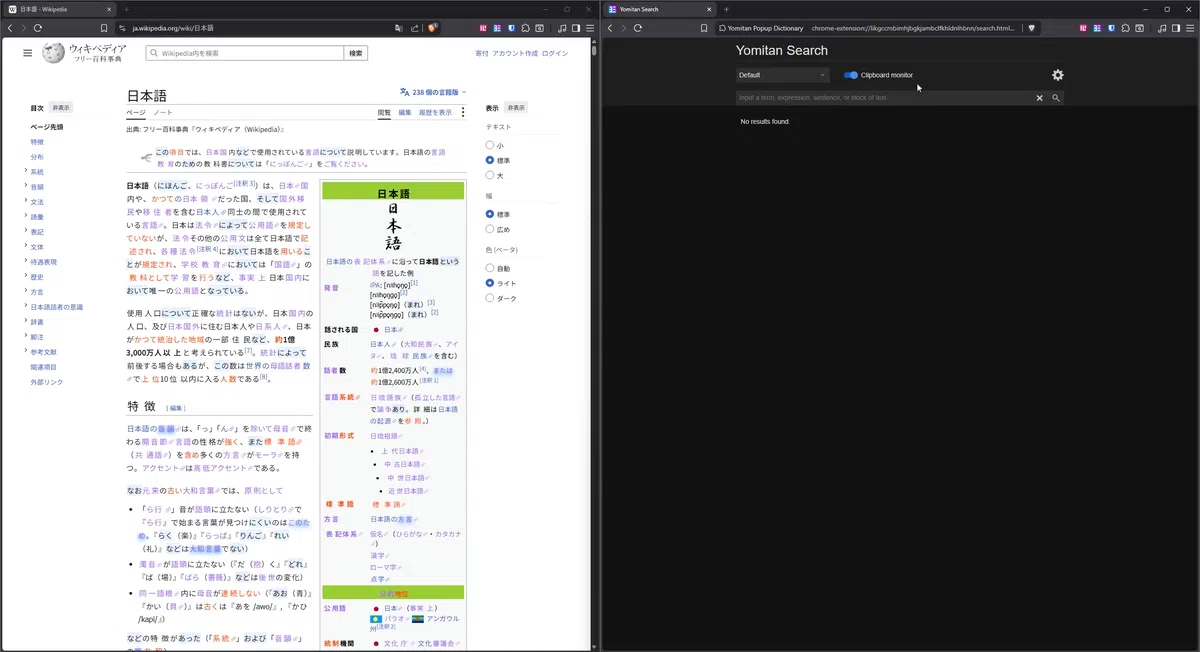Open the ログイン link

(555, 53)
